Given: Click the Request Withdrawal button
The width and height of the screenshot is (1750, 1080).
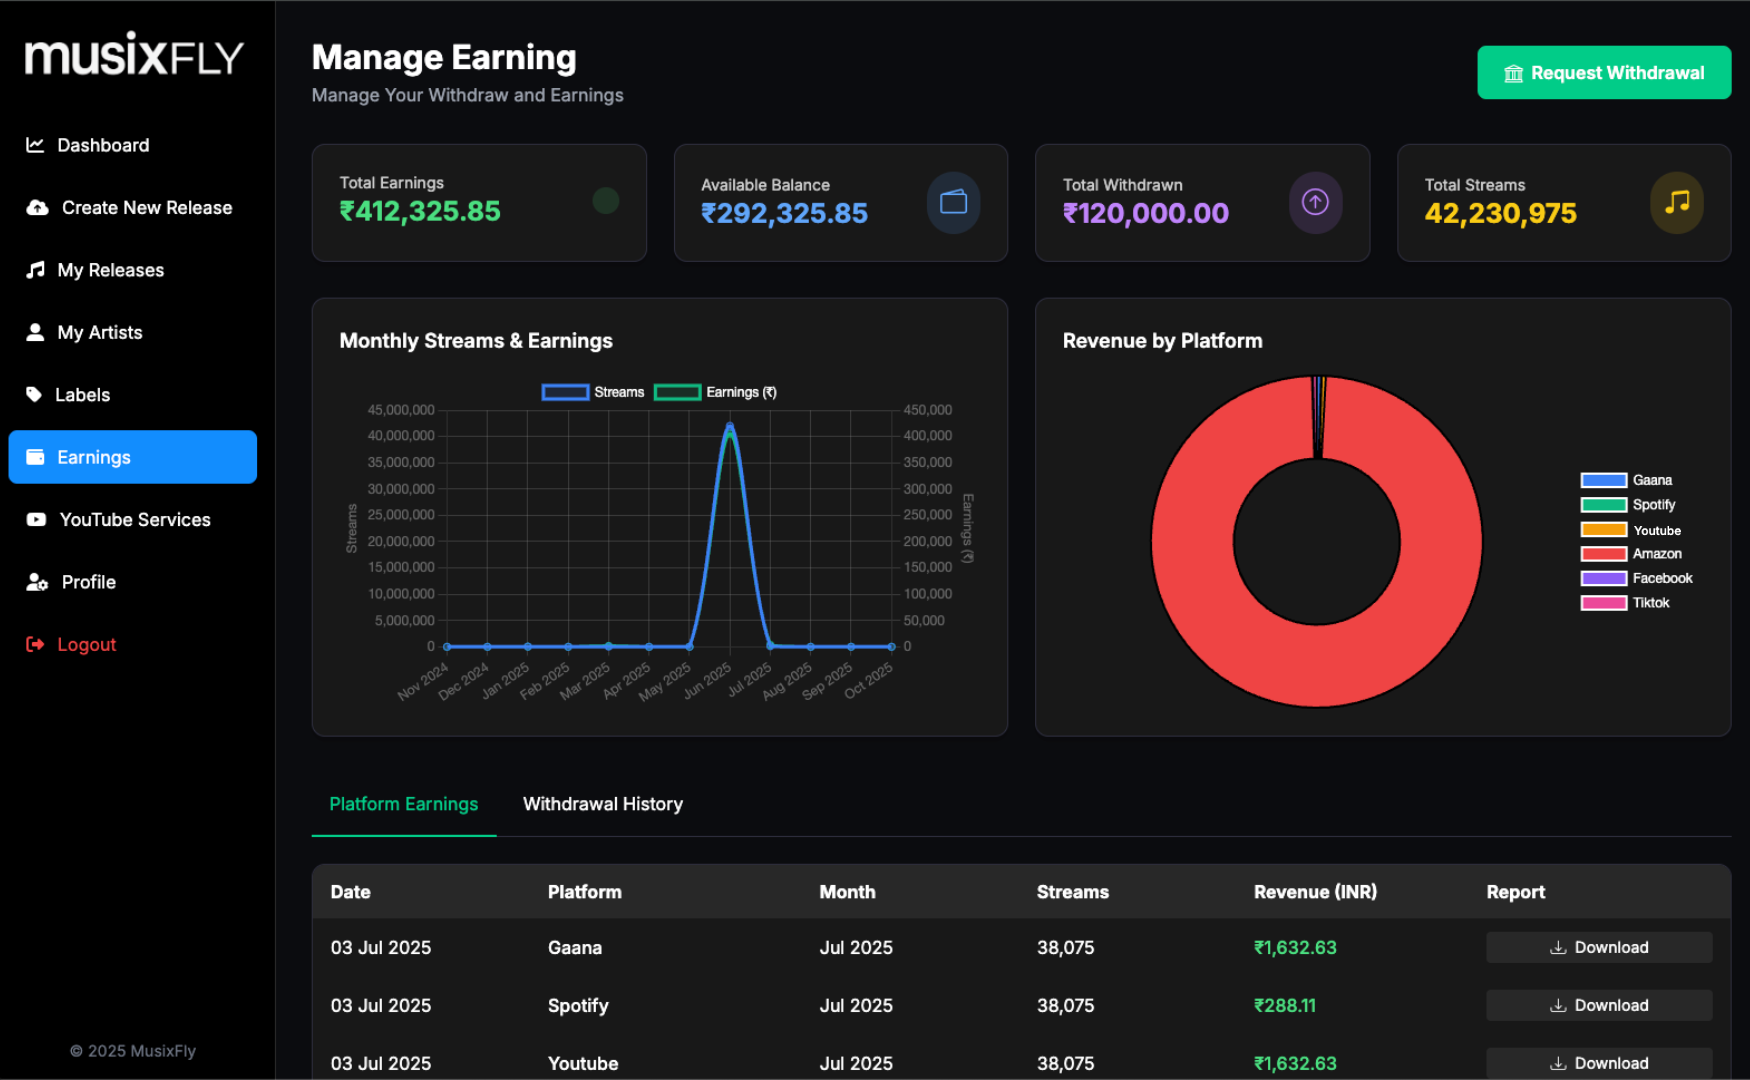Looking at the screenshot, I should (1603, 73).
